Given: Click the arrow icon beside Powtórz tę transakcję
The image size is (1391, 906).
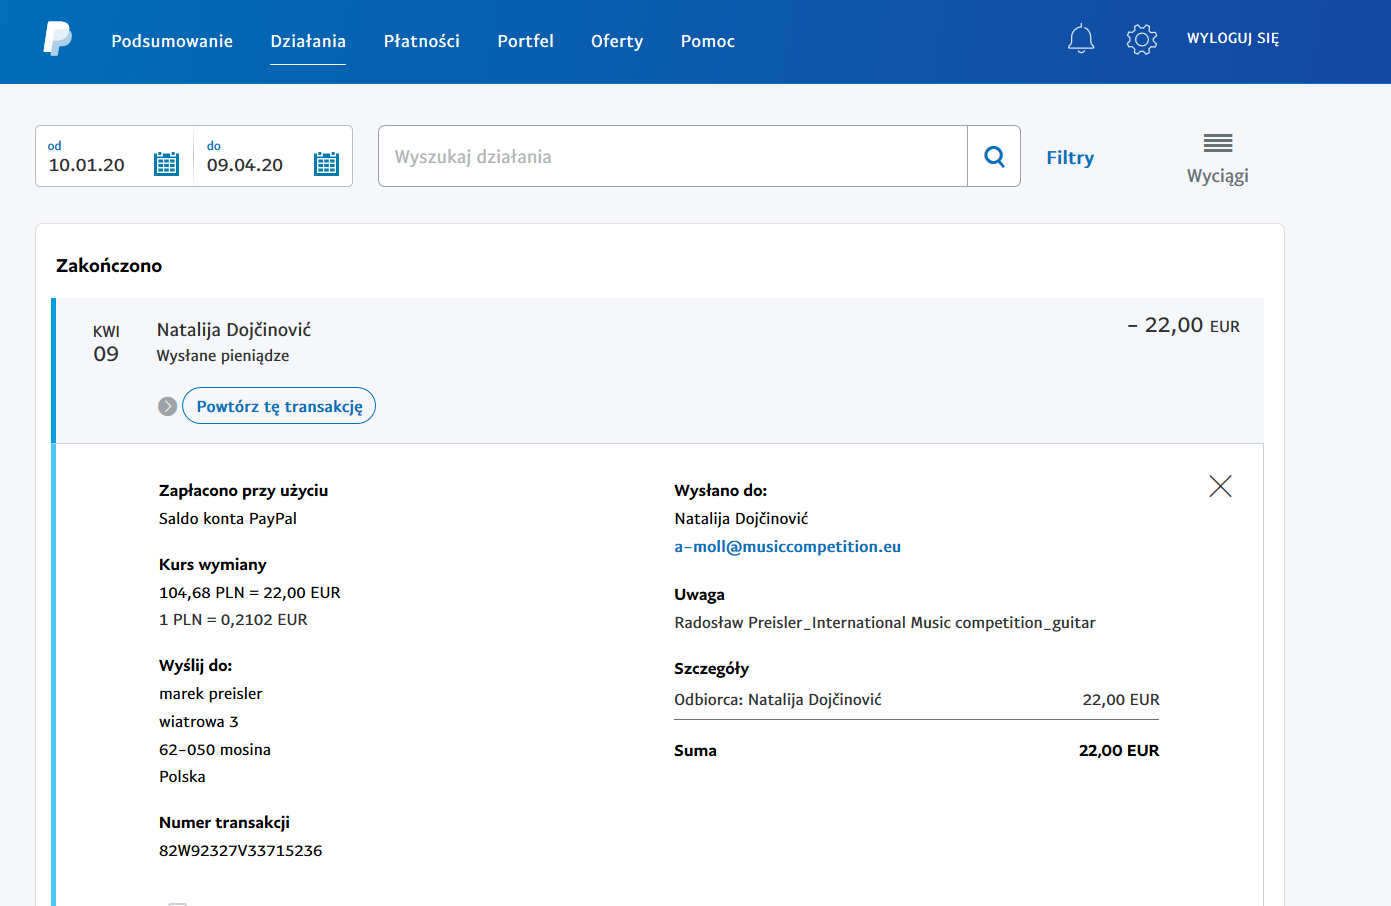Looking at the screenshot, I should point(168,406).
